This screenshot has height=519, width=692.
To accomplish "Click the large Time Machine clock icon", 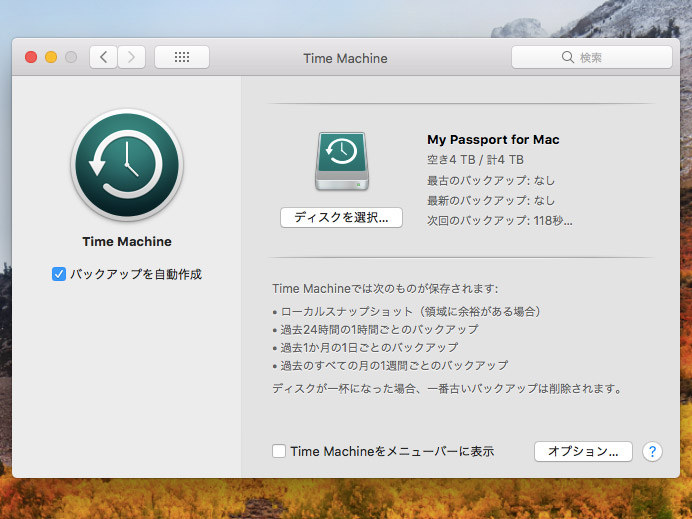I will pyautogui.click(x=127, y=165).
